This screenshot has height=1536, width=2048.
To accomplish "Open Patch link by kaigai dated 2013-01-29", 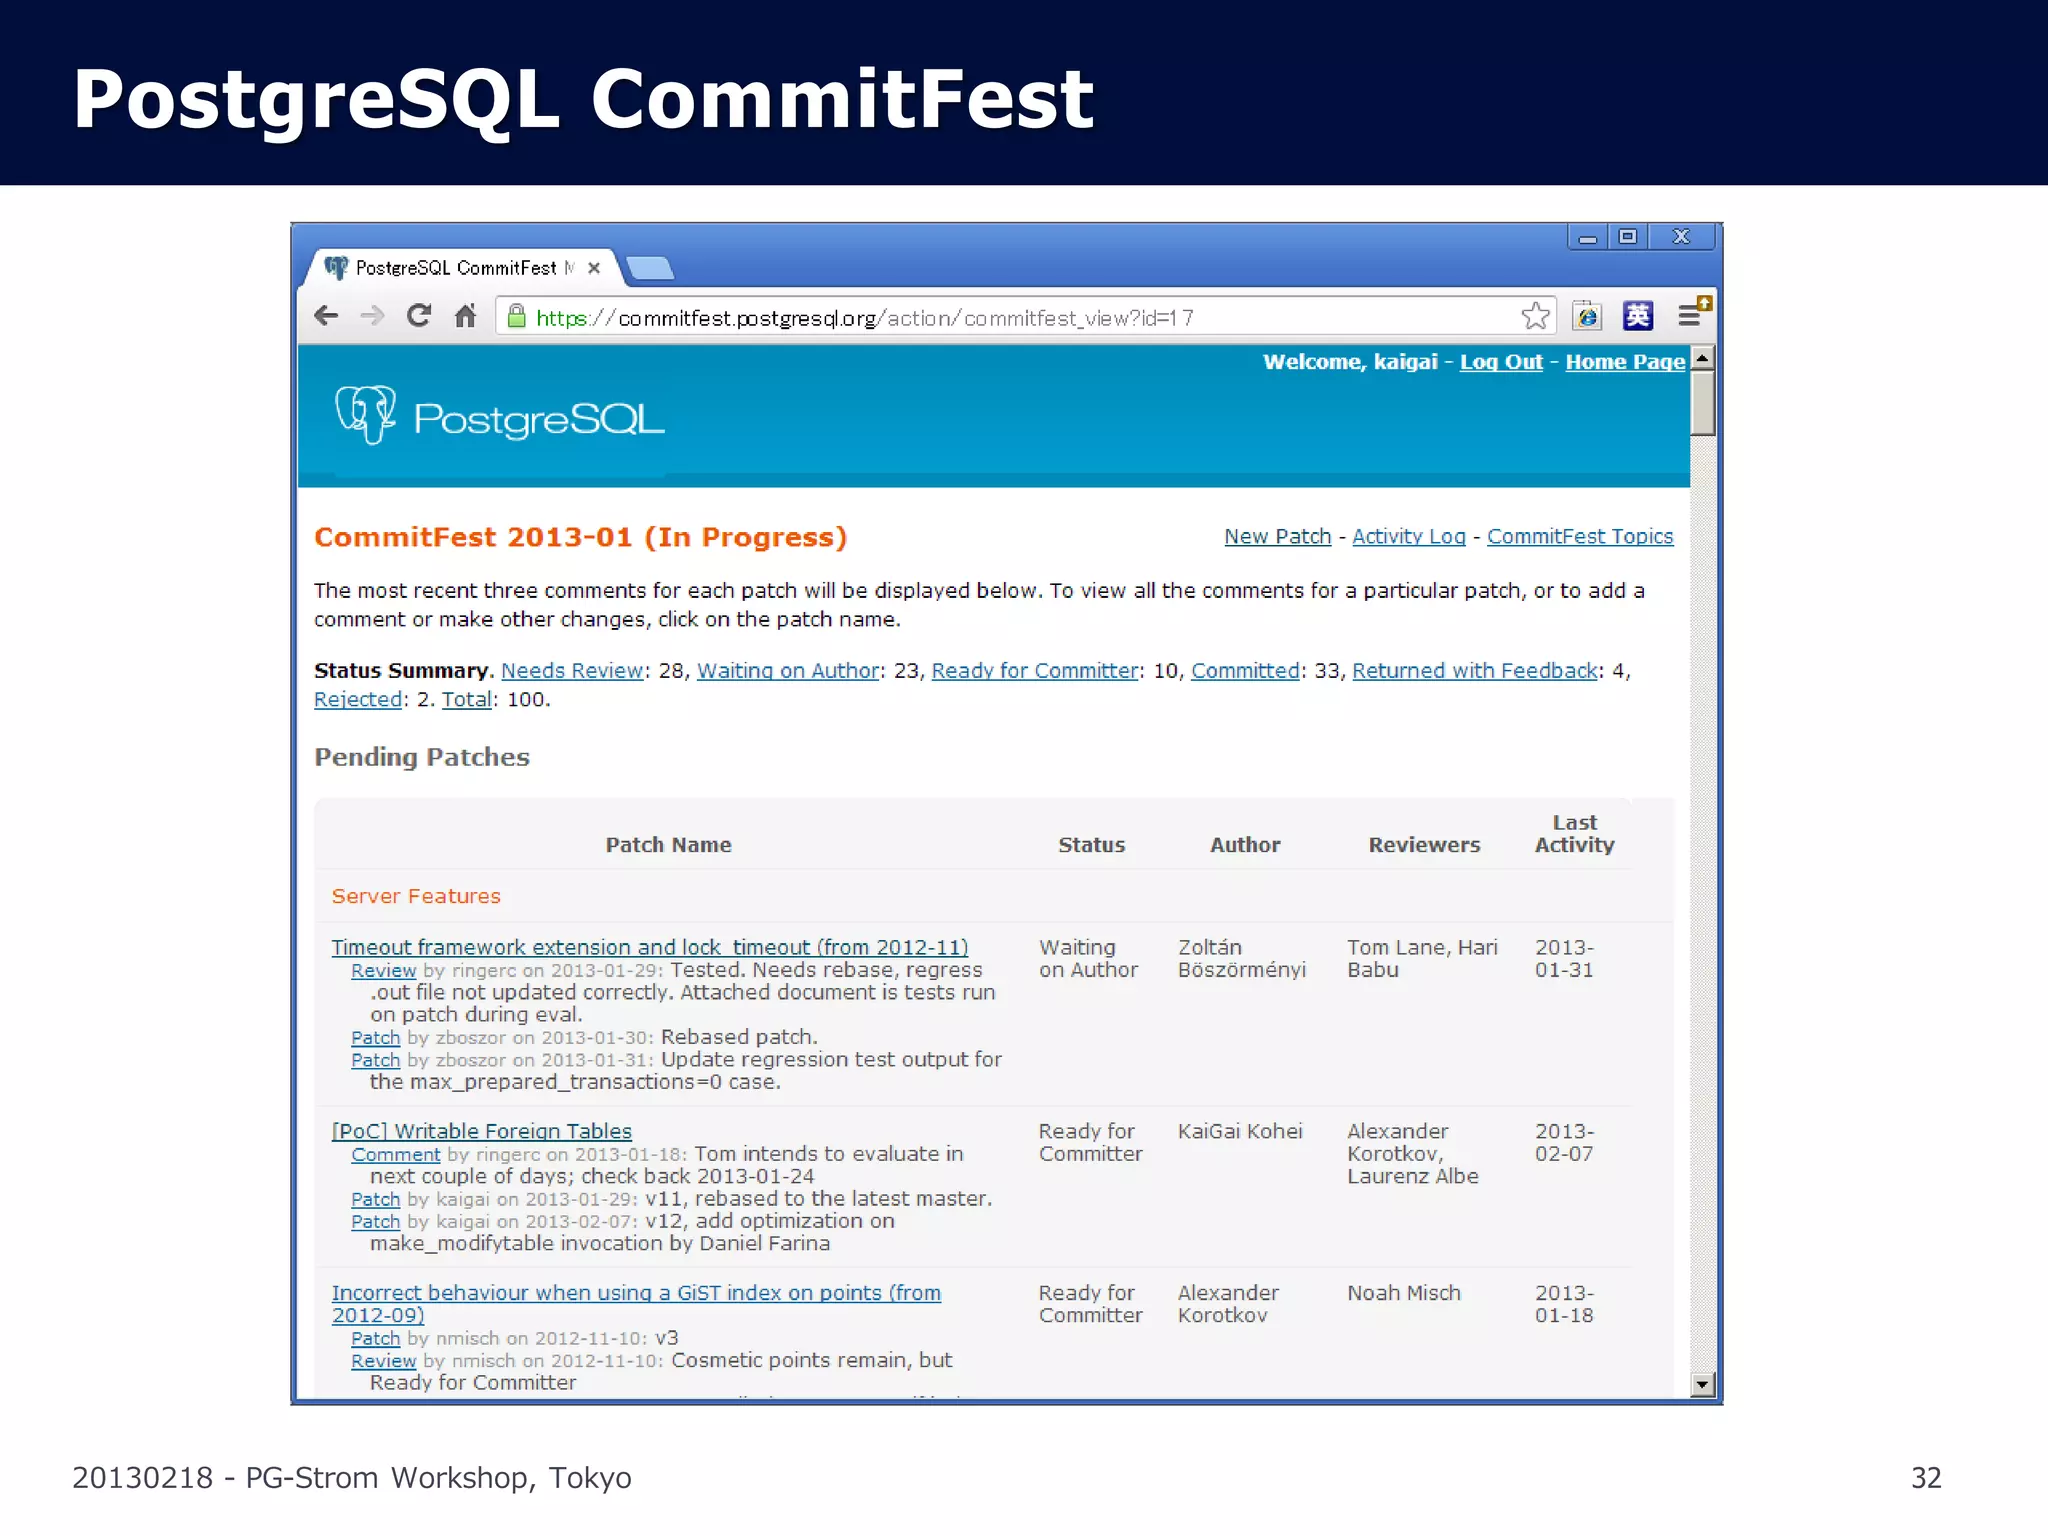I will (x=375, y=1199).
